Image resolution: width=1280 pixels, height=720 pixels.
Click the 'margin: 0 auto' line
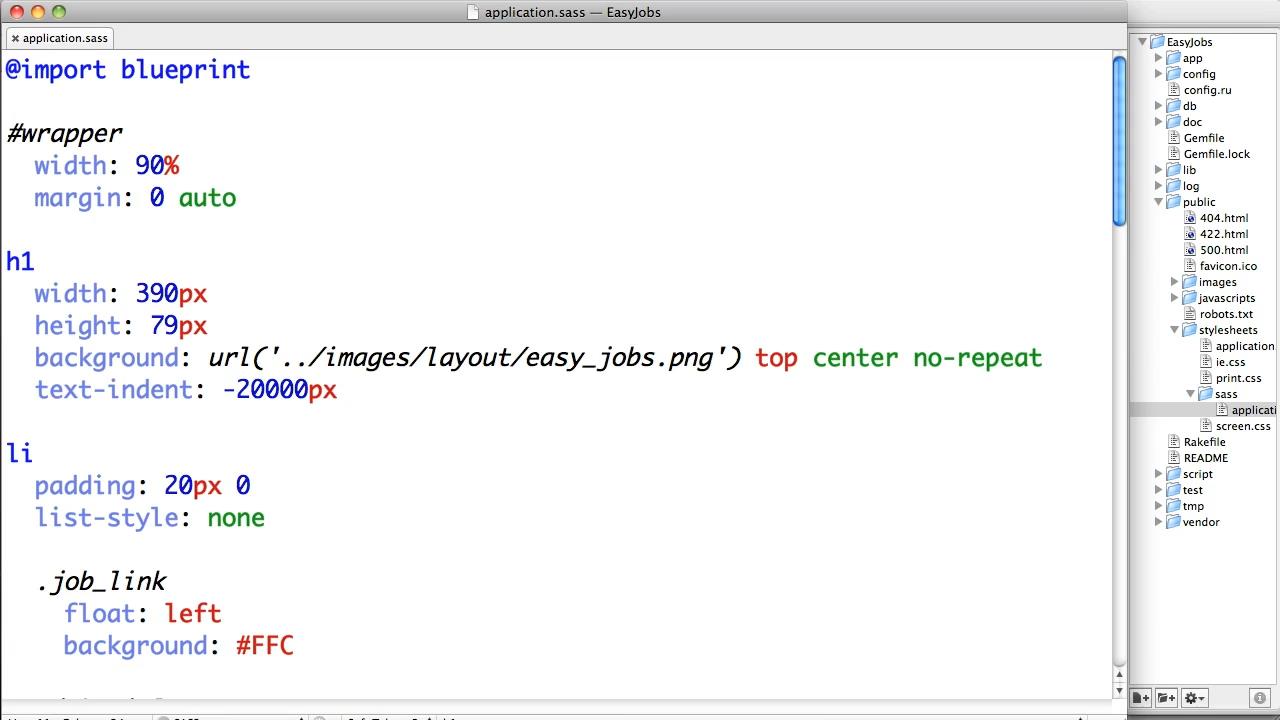(x=135, y=198)
